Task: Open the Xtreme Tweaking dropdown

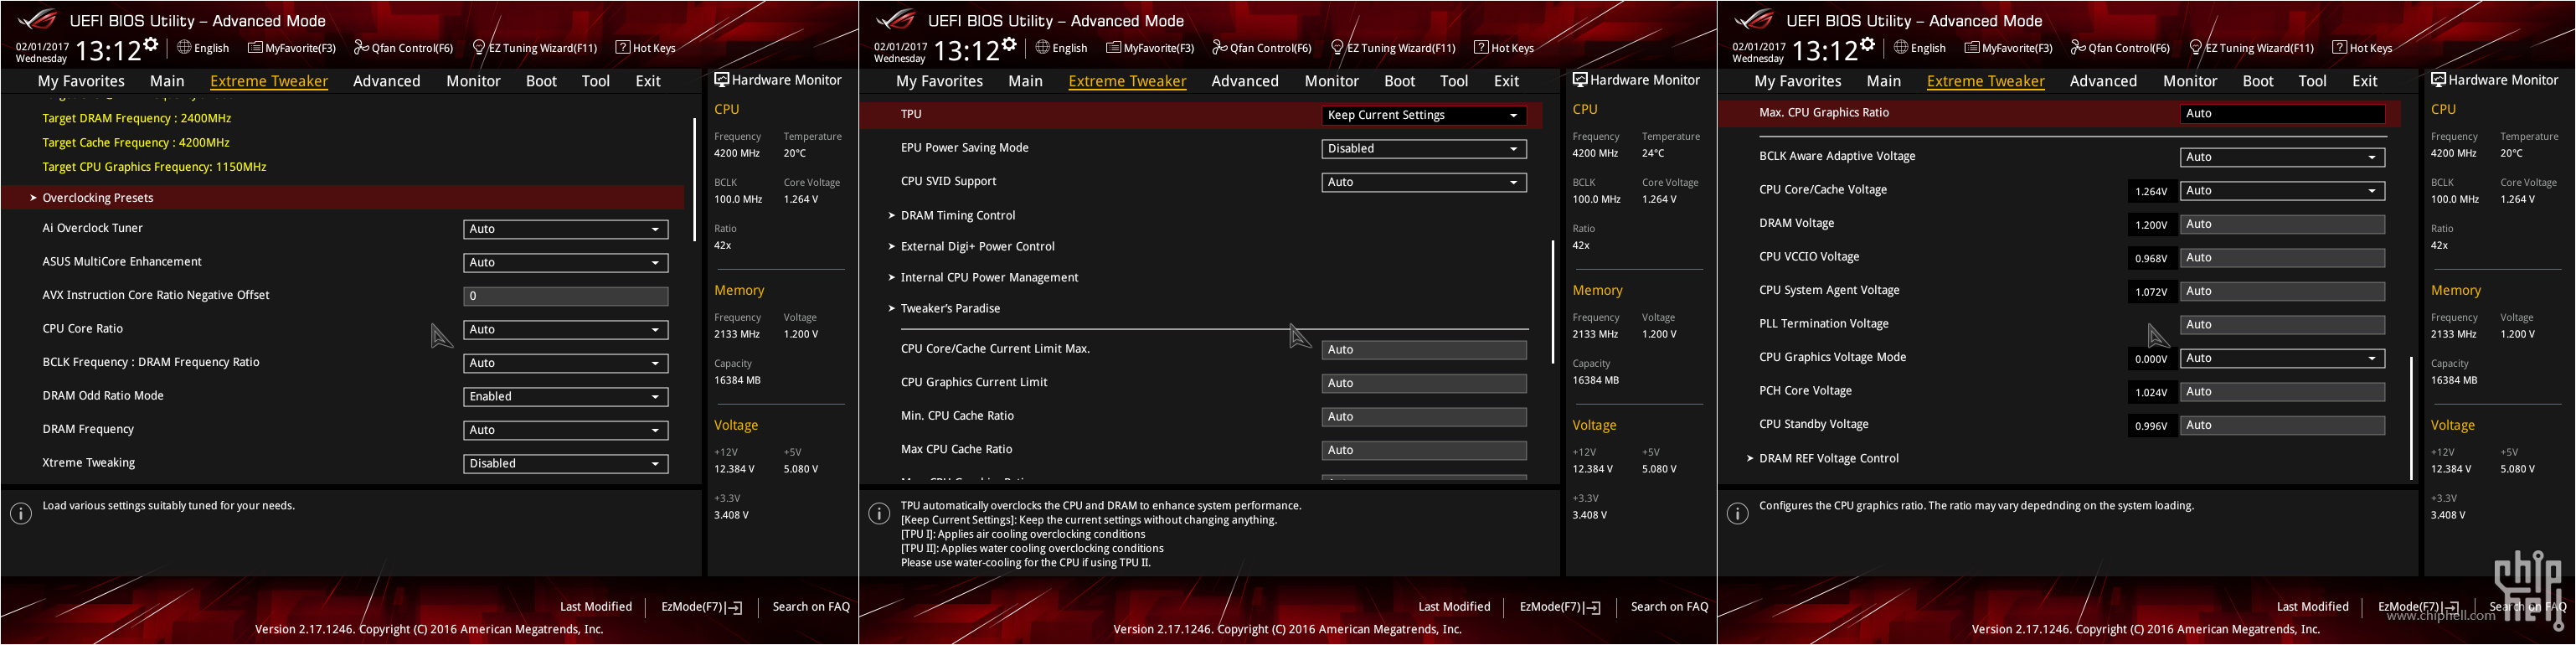Action: (565, 464)
